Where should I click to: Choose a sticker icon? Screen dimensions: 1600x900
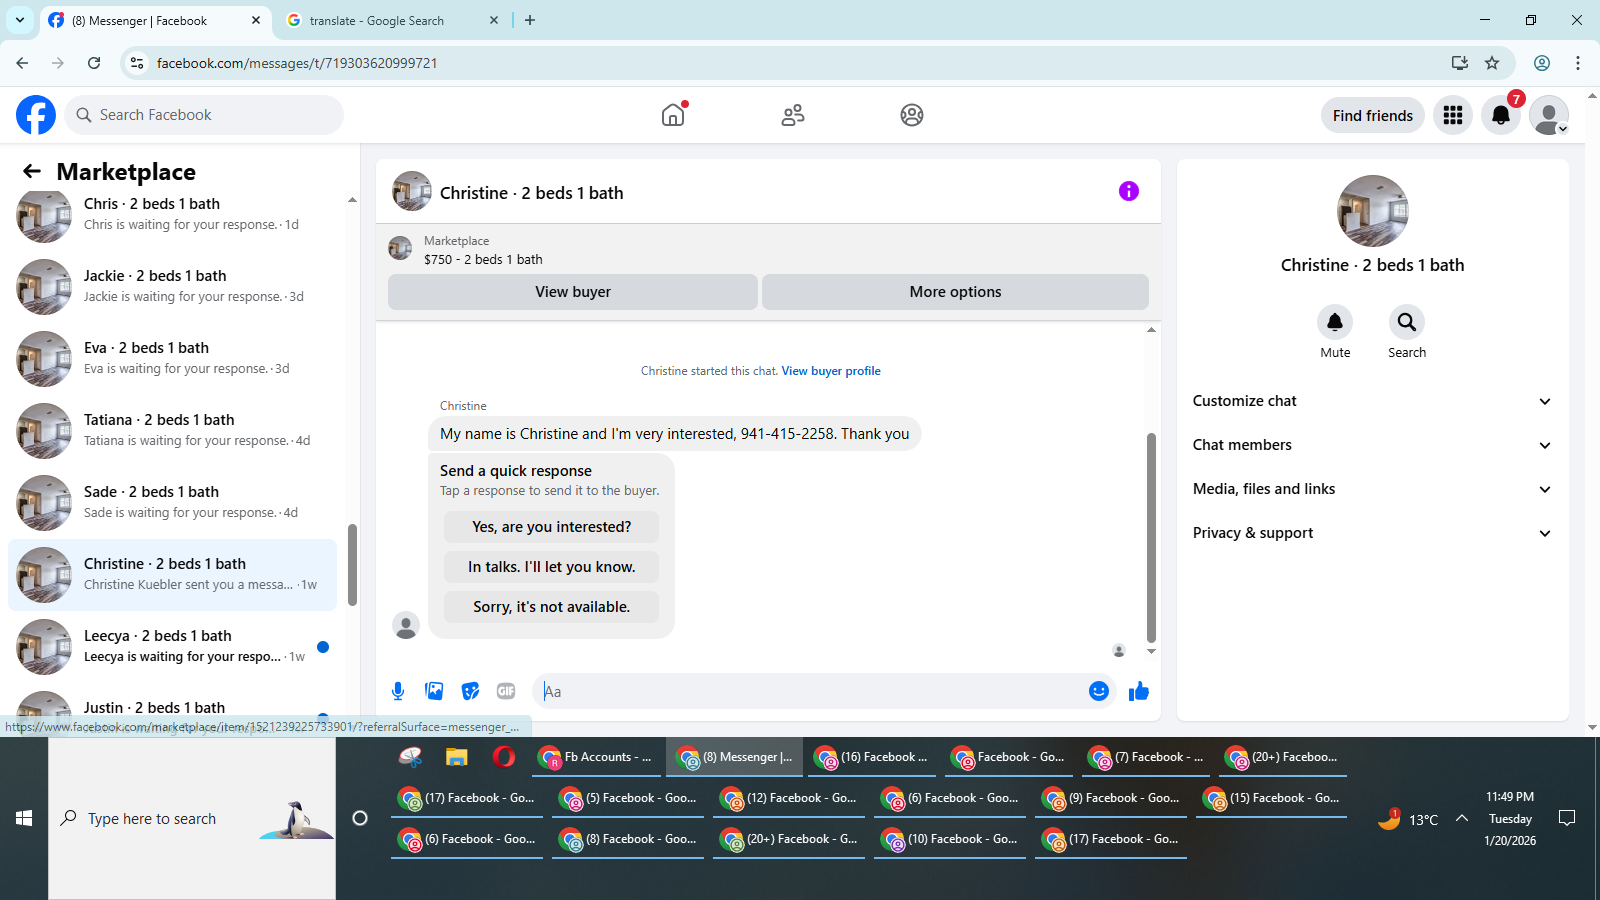(x=470, y=691)
